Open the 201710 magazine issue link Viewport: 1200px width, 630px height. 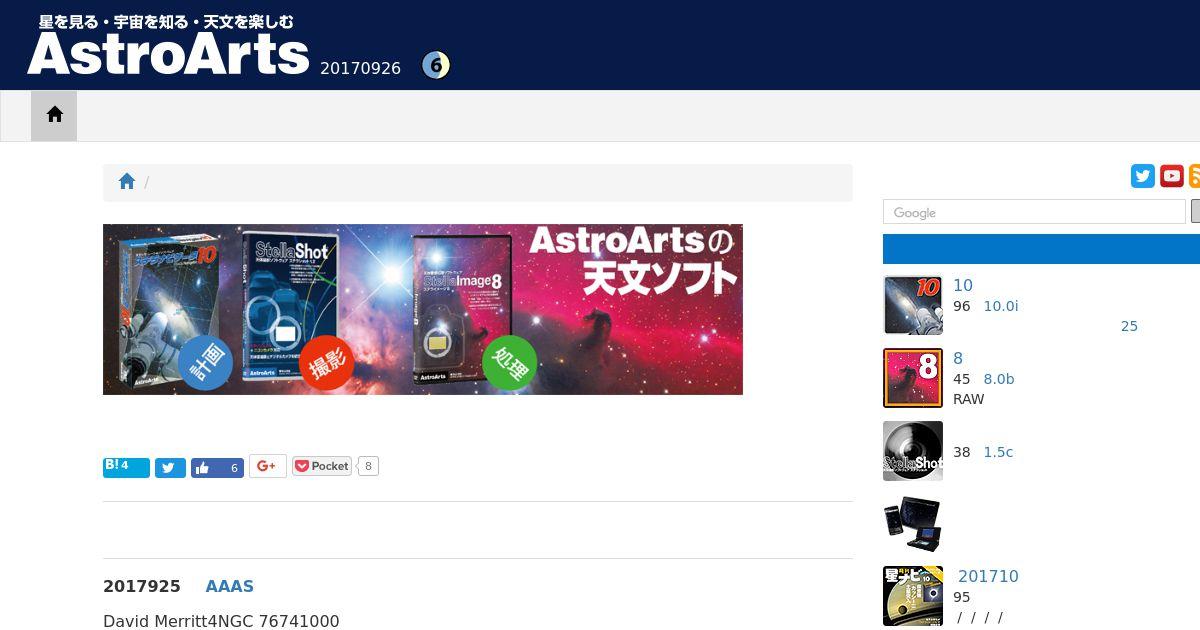[988, 577]
